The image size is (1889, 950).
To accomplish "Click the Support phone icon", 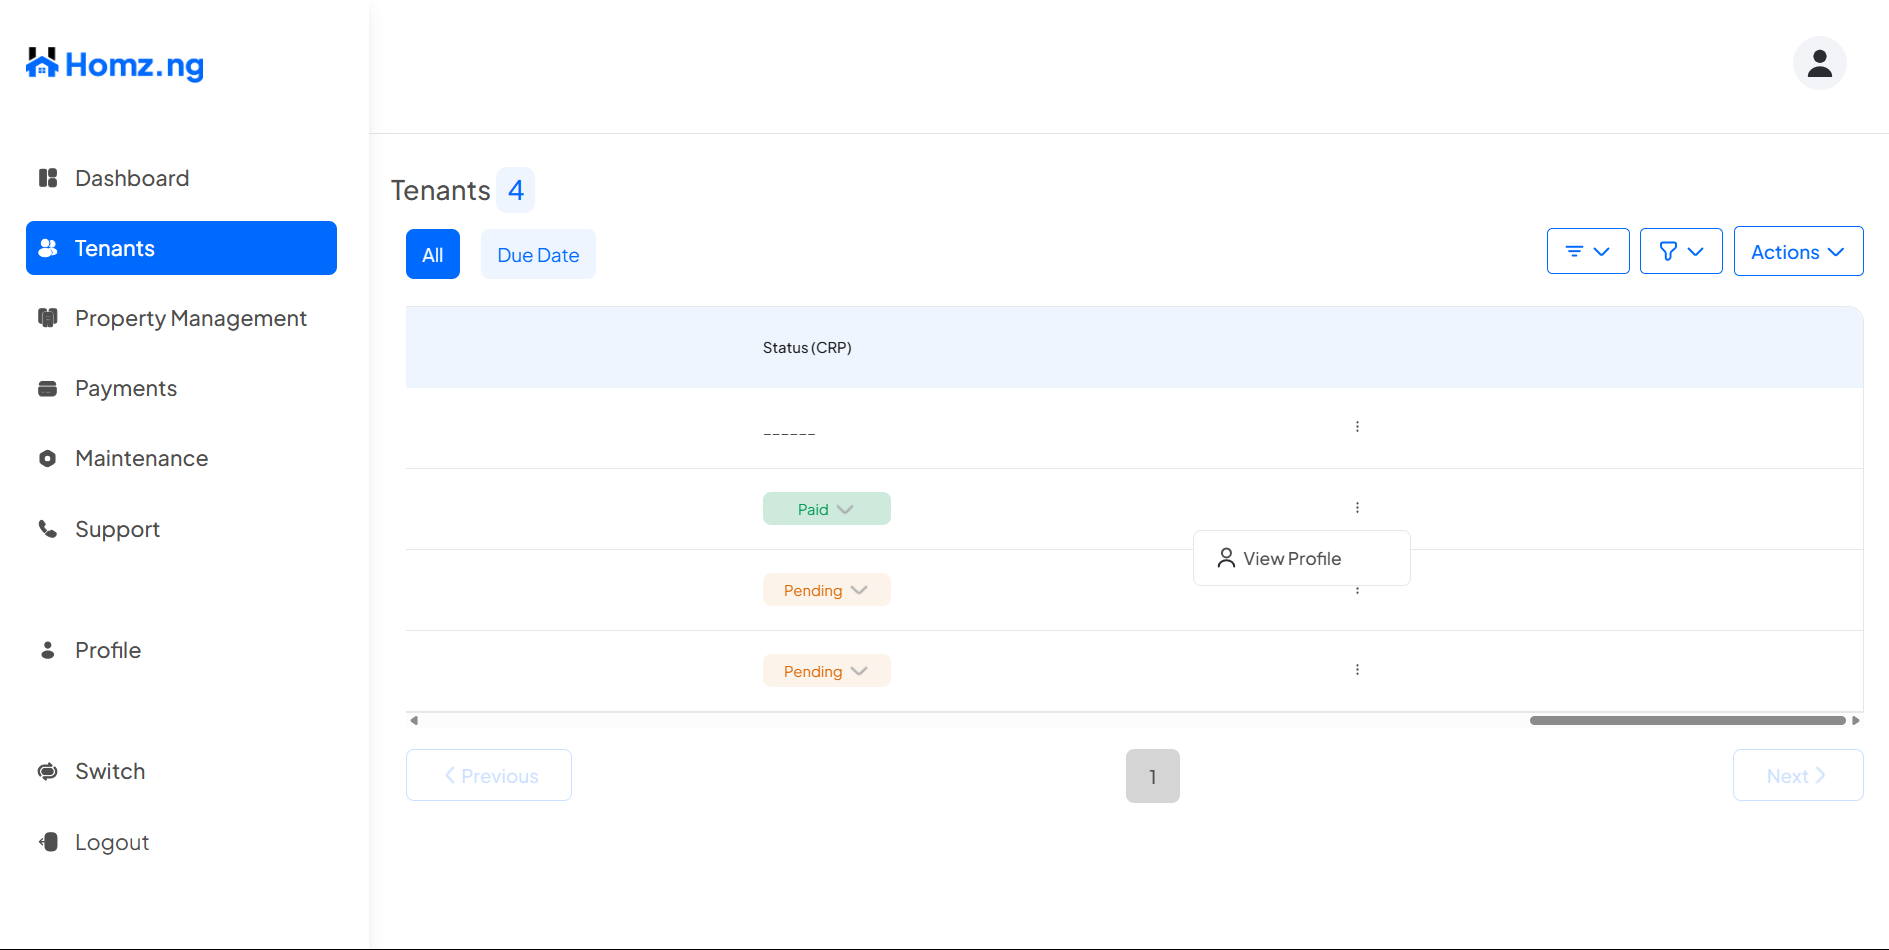I will click(48, 528).
